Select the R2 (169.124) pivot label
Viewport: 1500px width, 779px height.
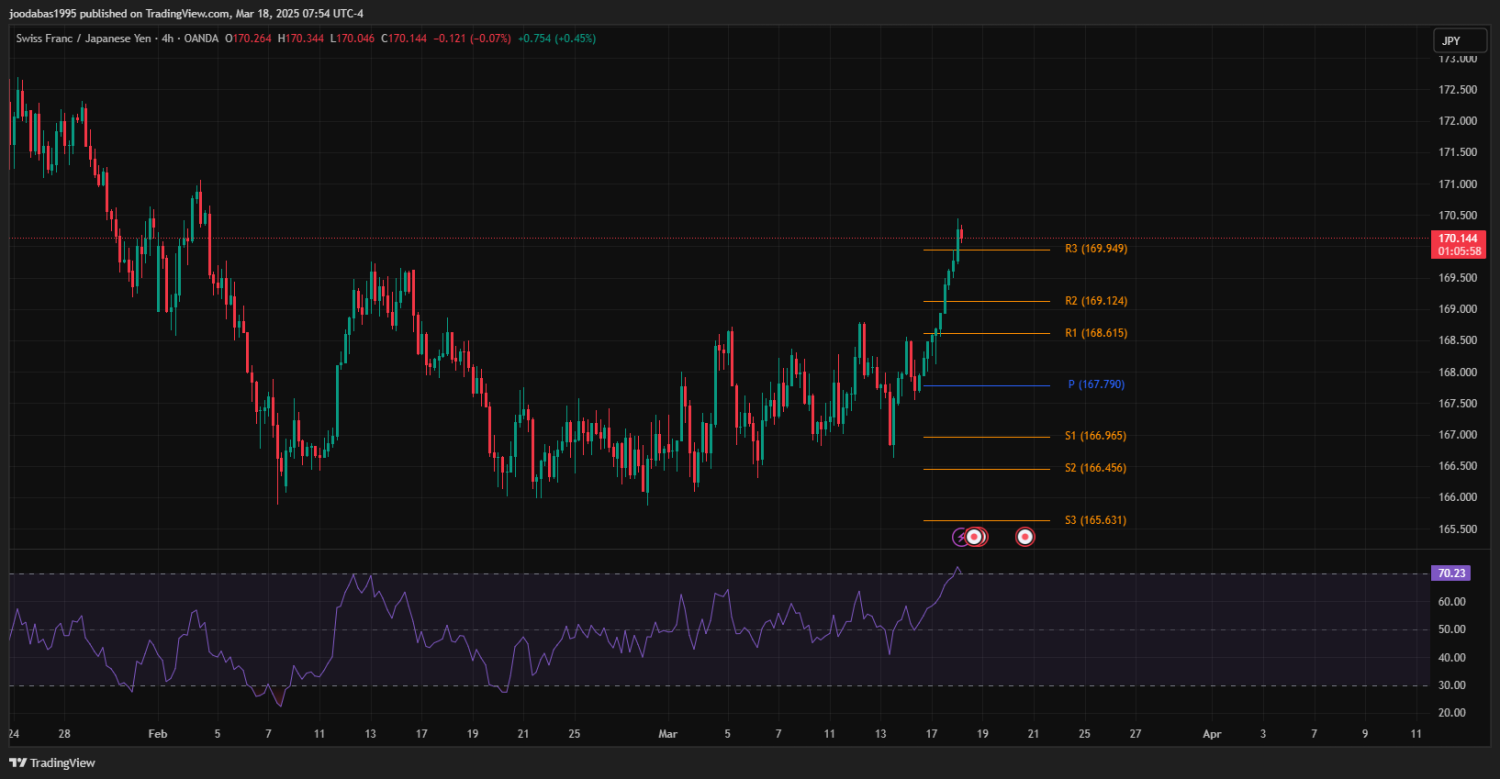1095,301
